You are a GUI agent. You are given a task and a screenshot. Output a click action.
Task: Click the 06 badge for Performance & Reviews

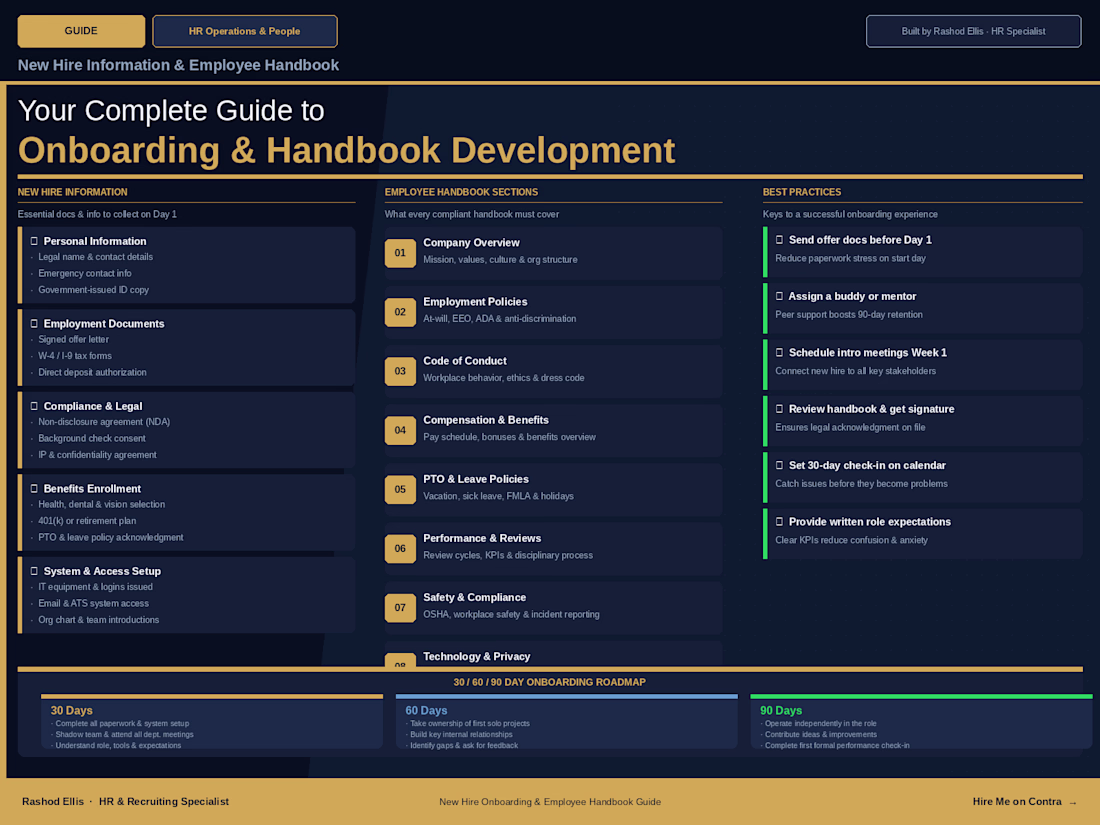click(x=400, y=549)
